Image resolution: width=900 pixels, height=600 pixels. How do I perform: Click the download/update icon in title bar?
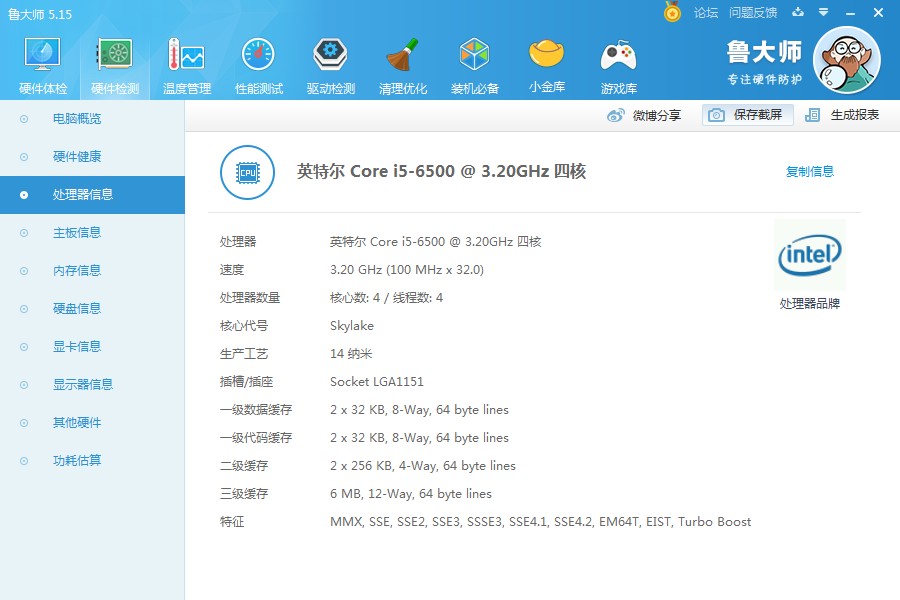(798, 11)
